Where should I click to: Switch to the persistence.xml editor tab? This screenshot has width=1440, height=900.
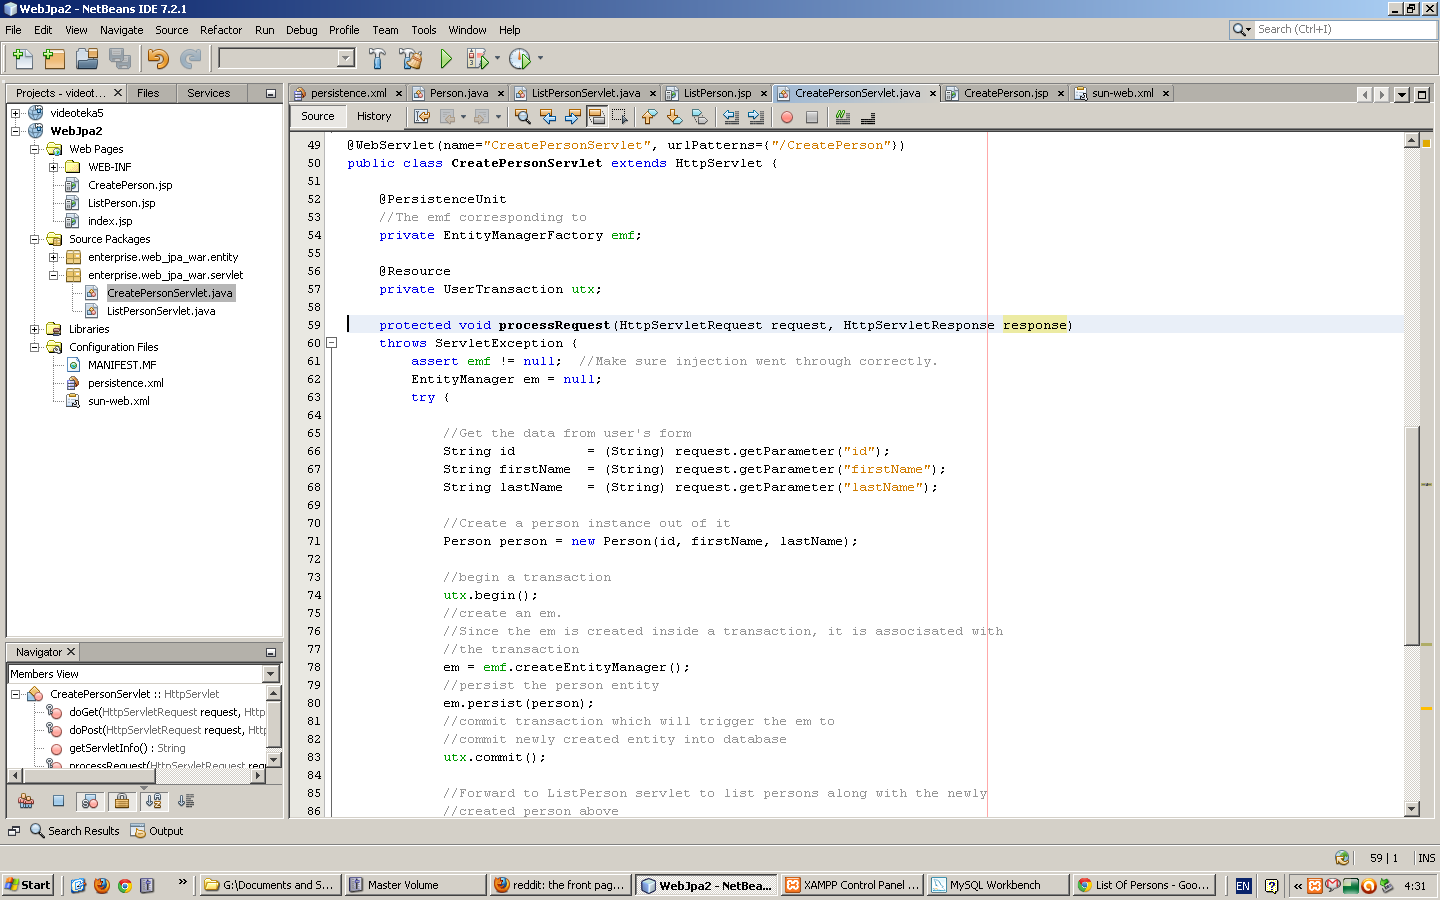tap(348, 93)
